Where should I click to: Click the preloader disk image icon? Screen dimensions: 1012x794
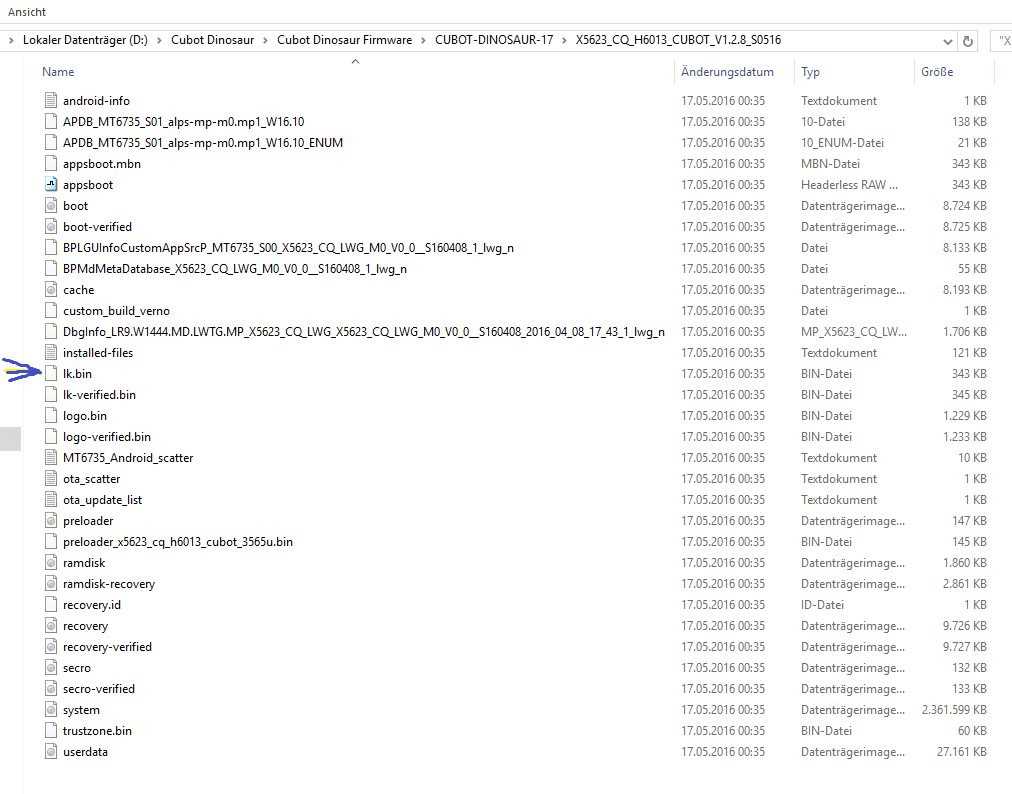(51, 520)
